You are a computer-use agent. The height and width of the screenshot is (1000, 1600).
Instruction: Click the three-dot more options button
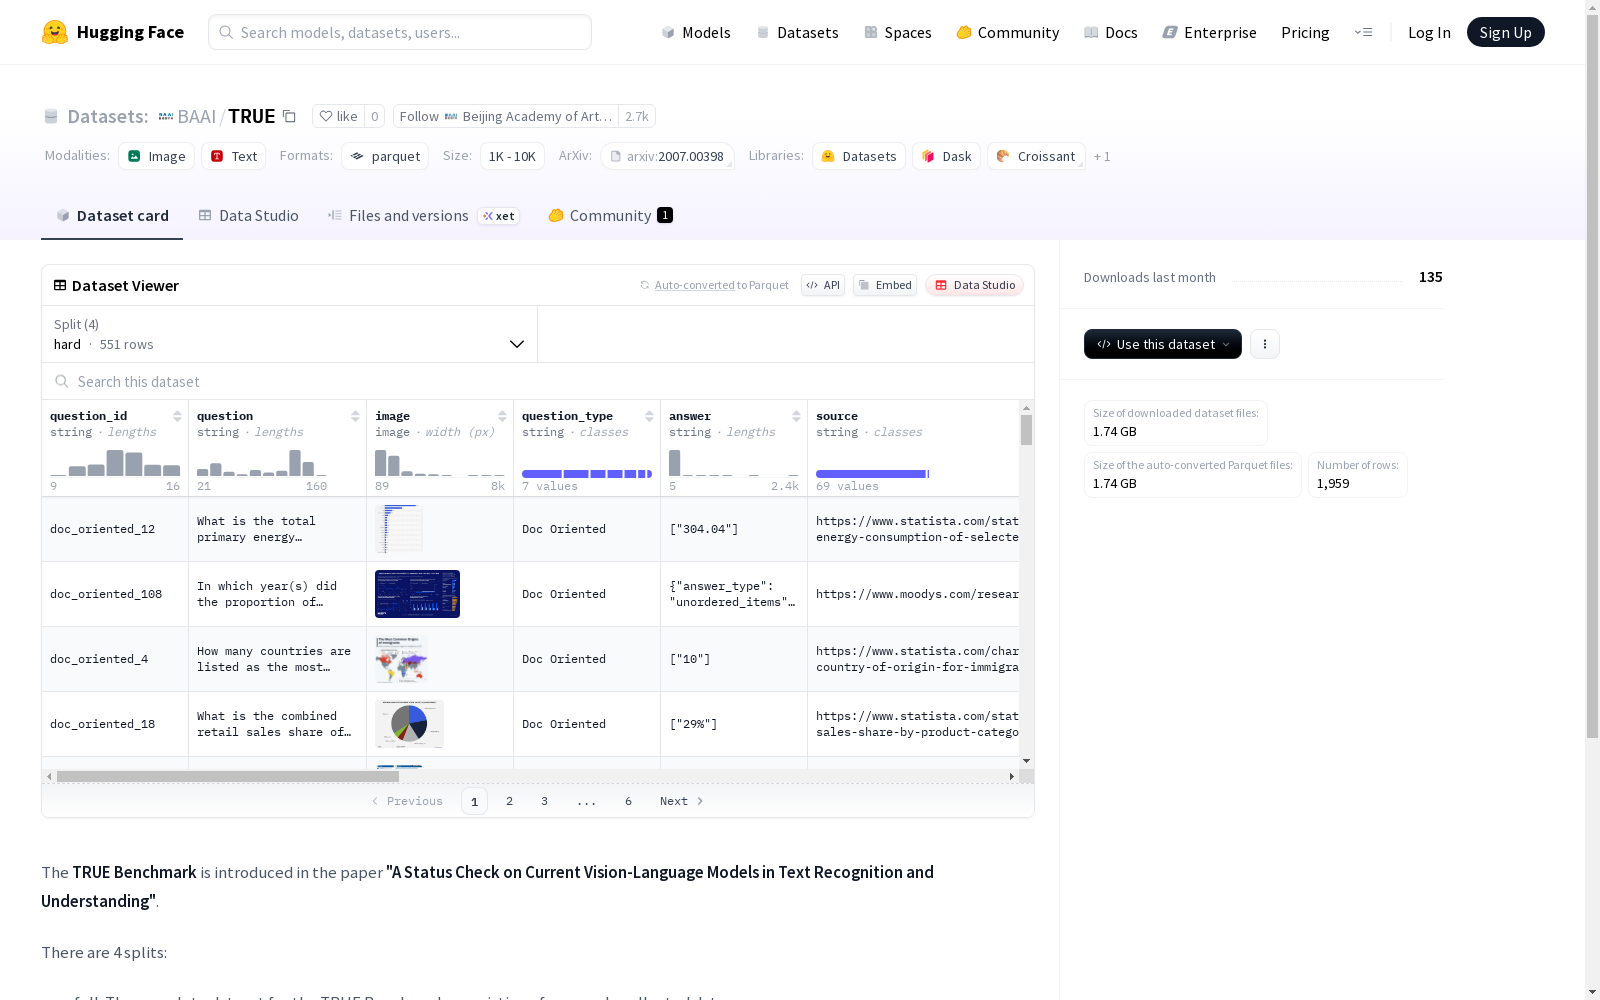[1265, 344]
